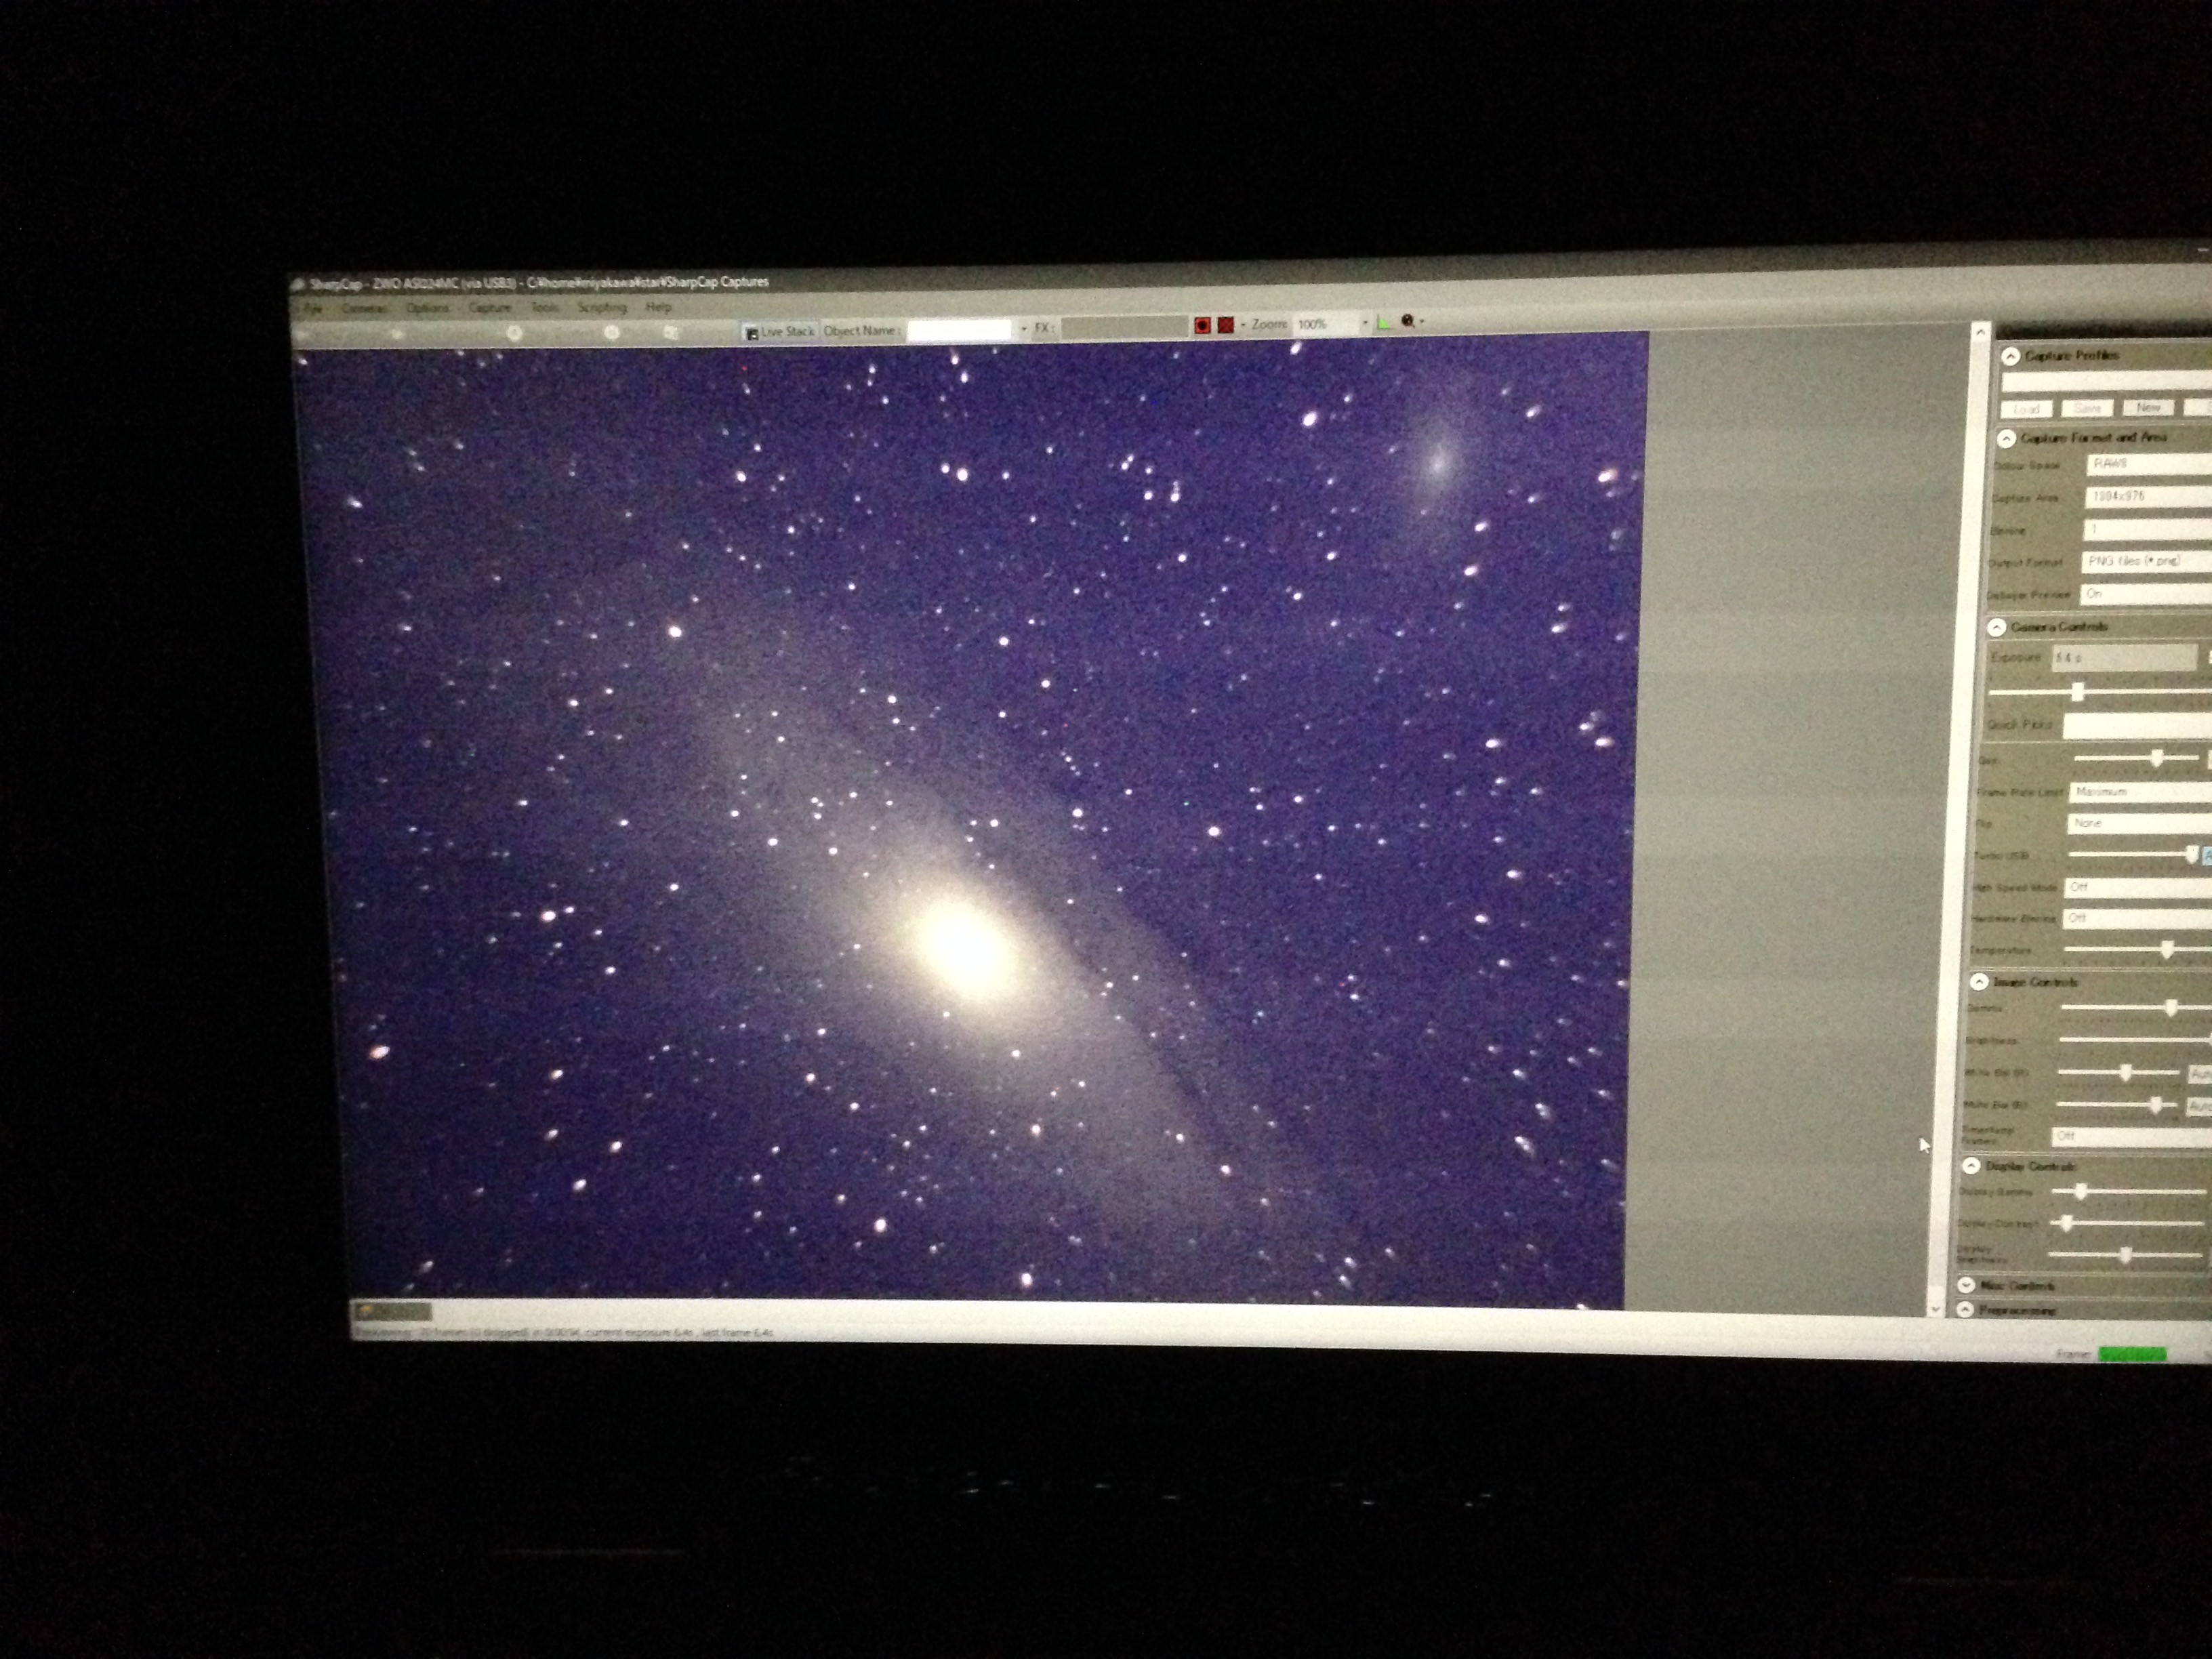Click the red circle reticule icon
Viewport: 2212px width, 1659px height.
coord(1202,325)
